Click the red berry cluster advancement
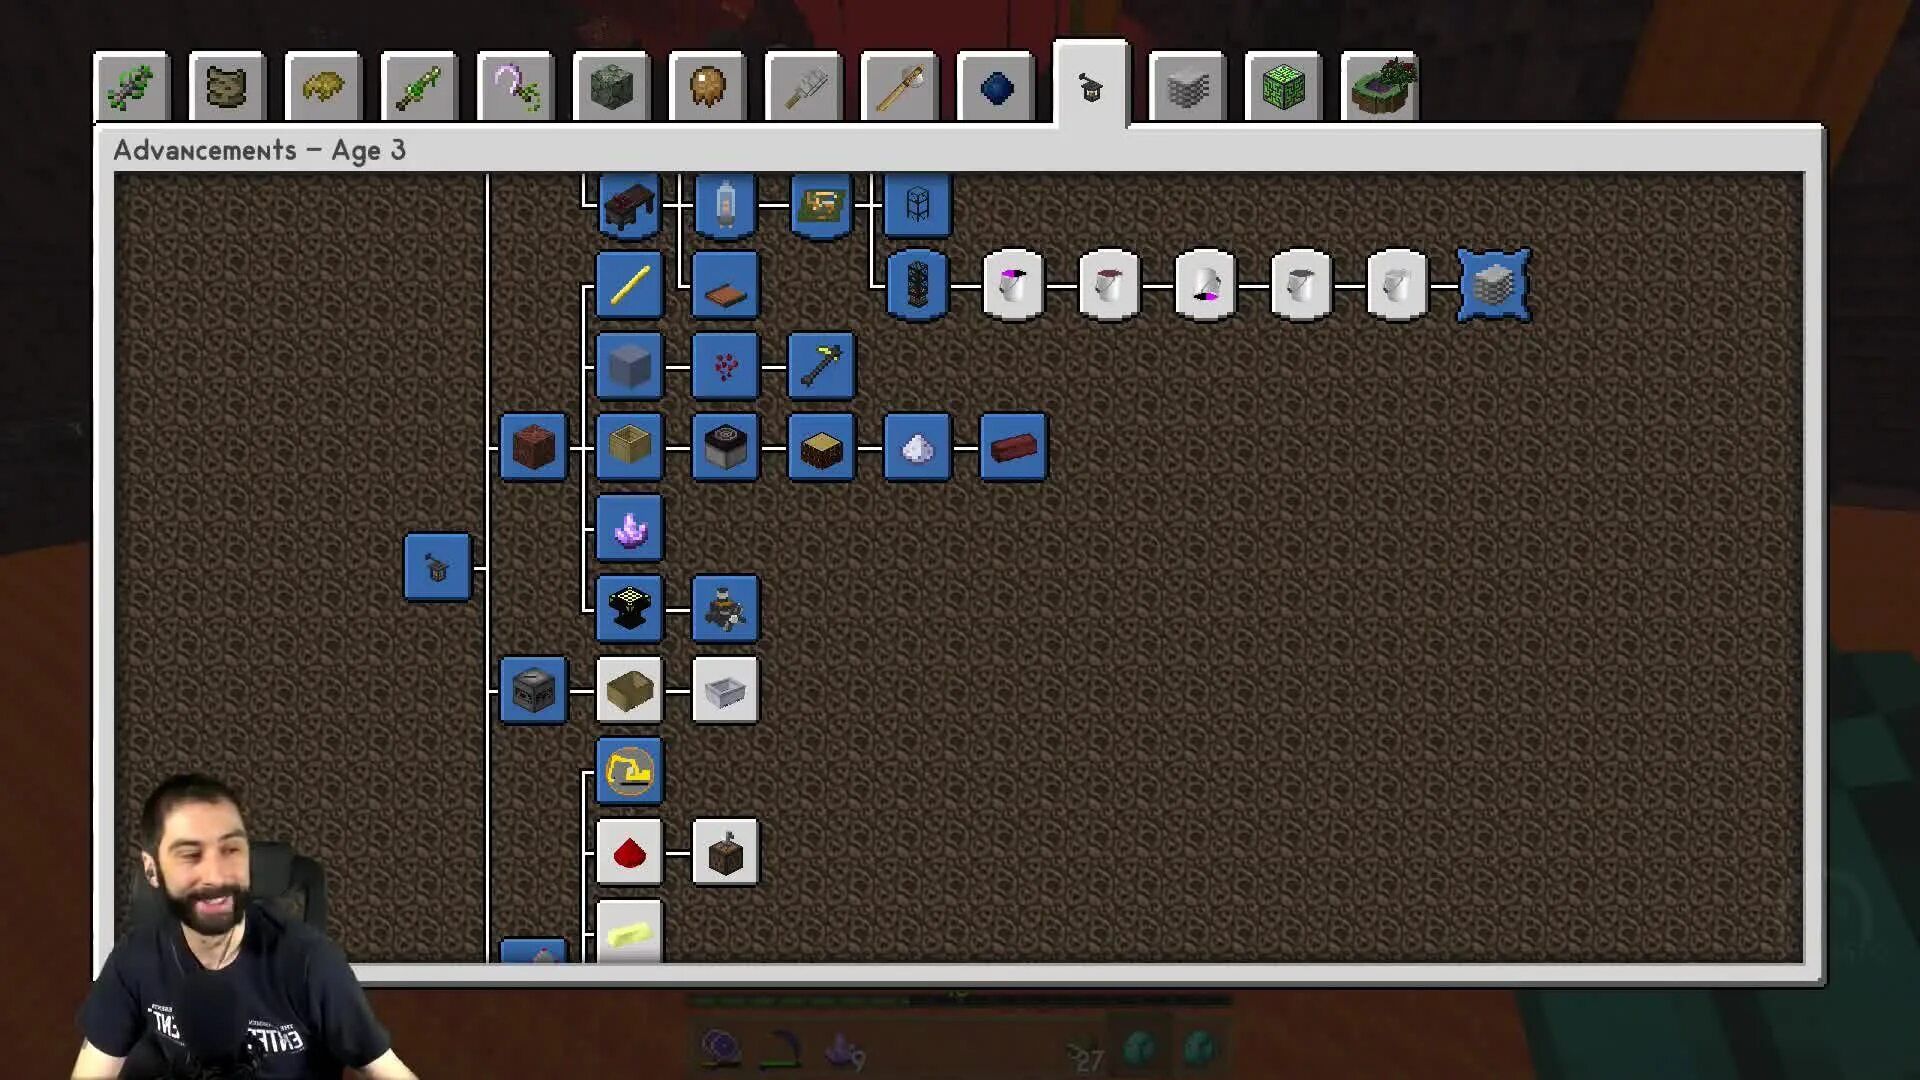The height and width of the screenshot is (1080, 1920). tap(725, 367)
